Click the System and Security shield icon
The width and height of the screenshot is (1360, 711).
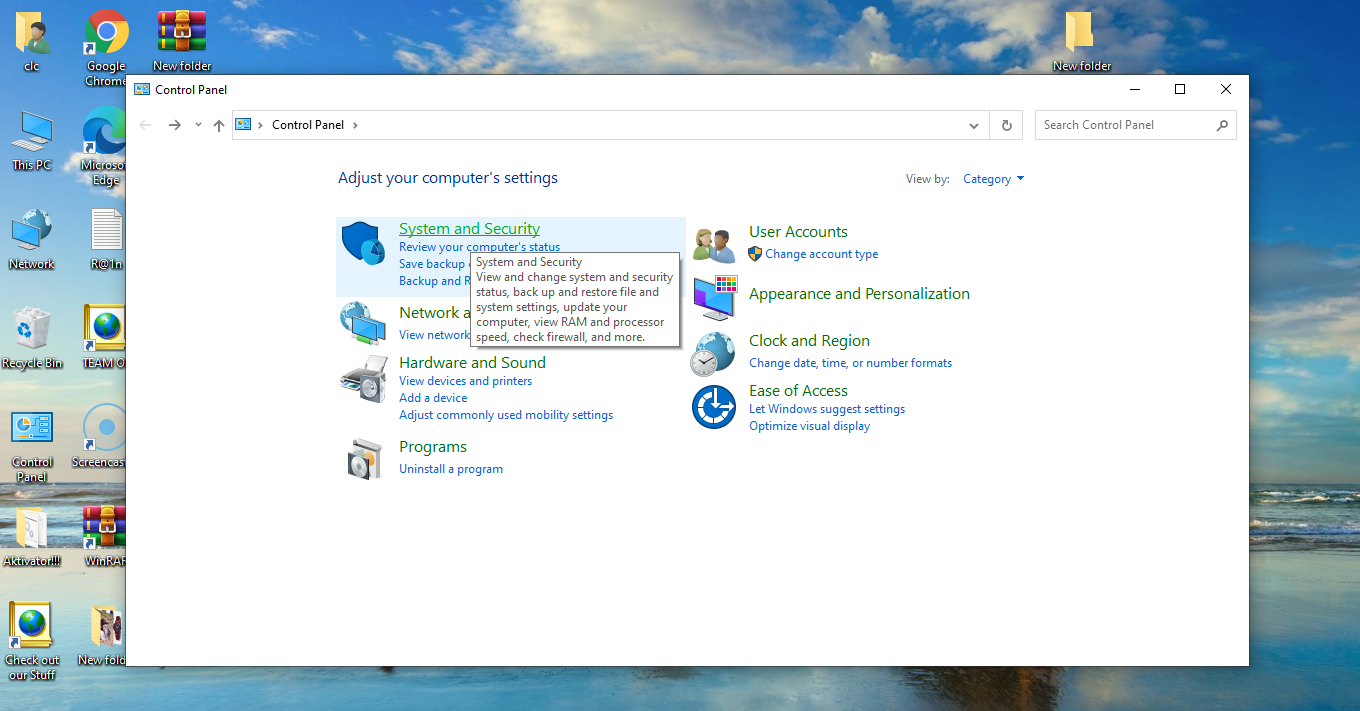(363, 244)
